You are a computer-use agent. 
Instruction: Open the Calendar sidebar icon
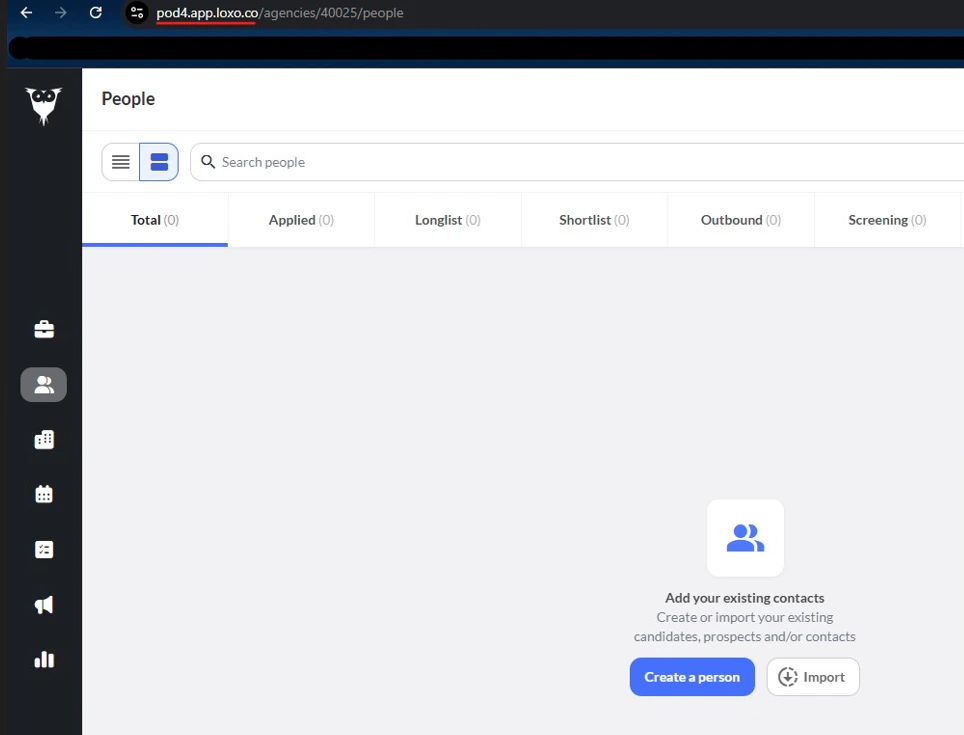click(x=42, y=494)
